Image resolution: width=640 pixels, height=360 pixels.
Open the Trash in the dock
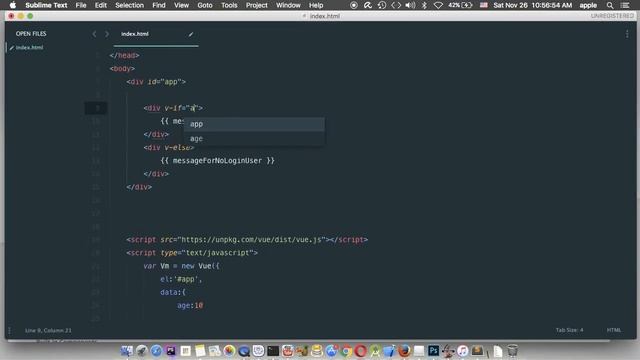click(512, 351)
